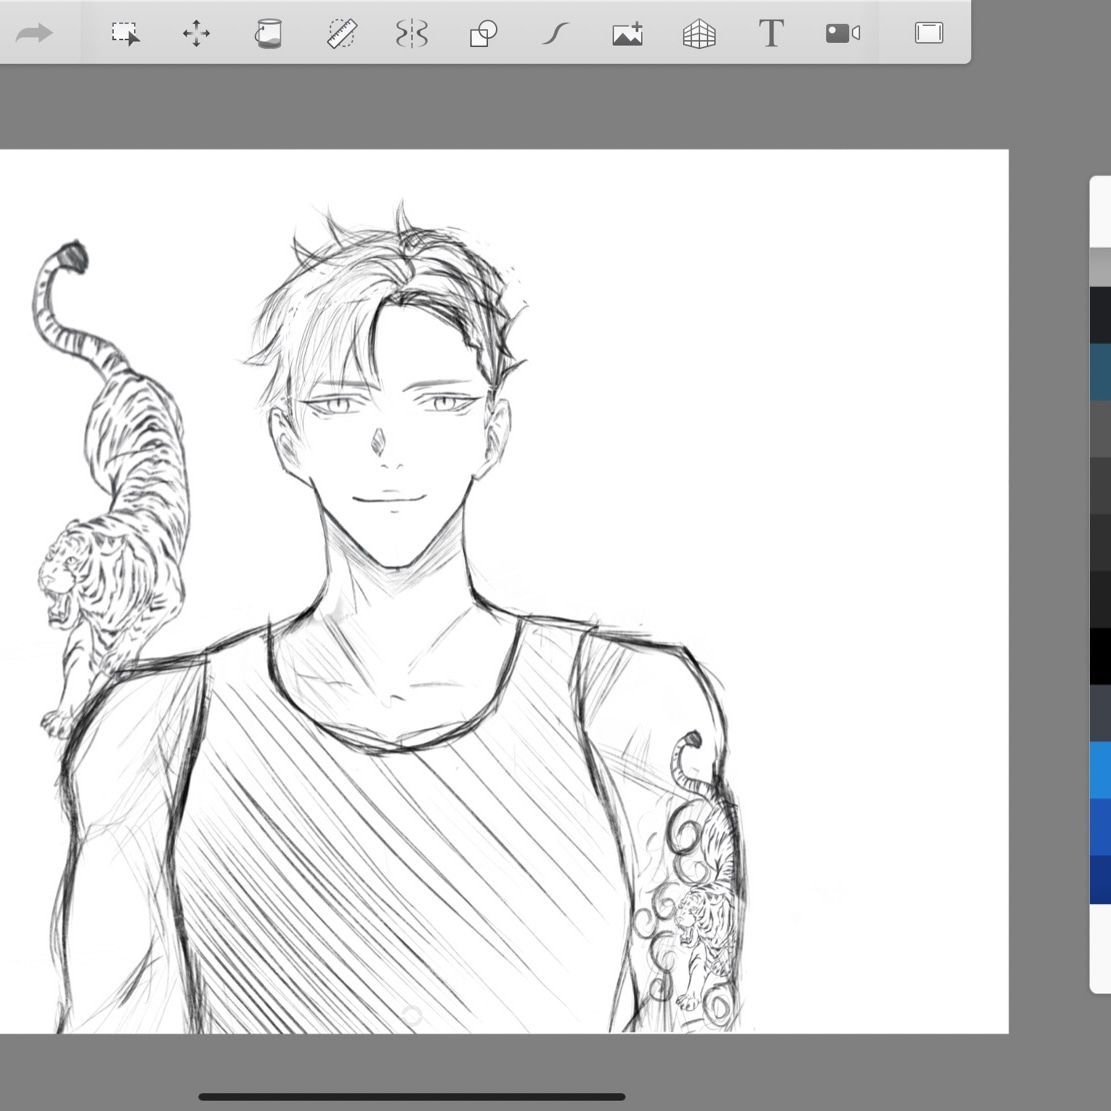This screenshot has height=1111, width=1111.
Task: Select the Text tool
Action: pyautogui.click(x=771, y=33)
